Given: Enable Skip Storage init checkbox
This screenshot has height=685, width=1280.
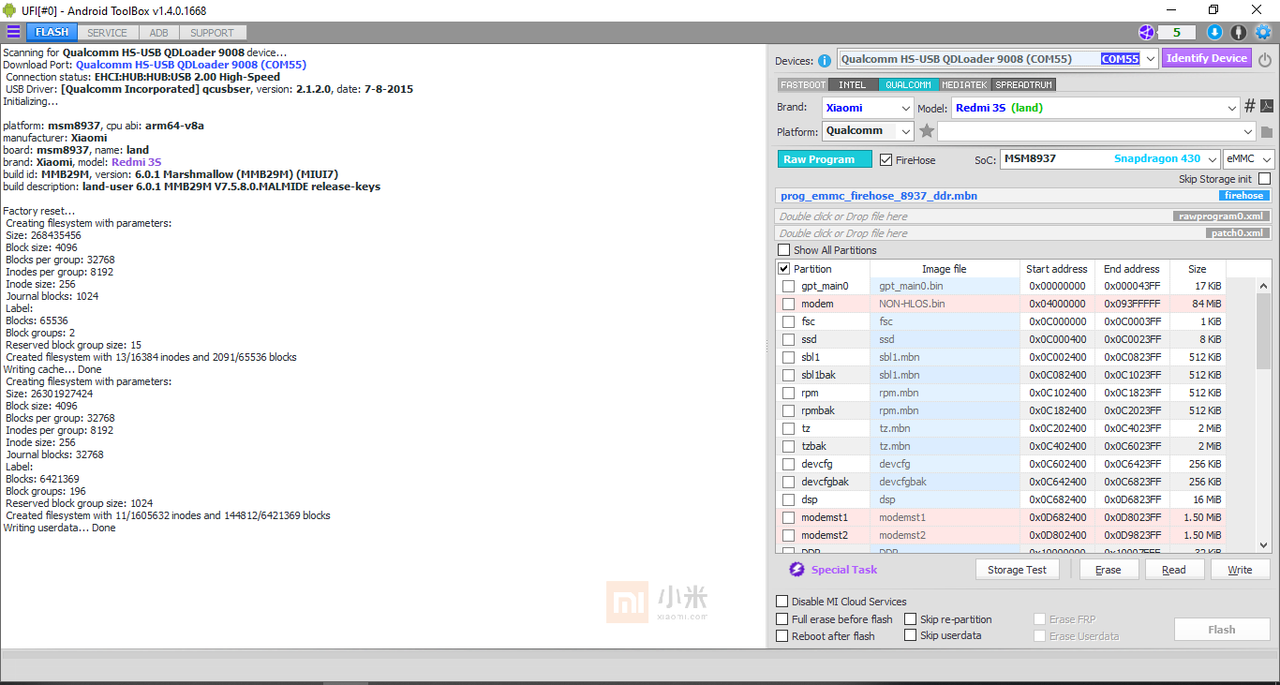Looking at the screenshot, I should click(1264, 179).
